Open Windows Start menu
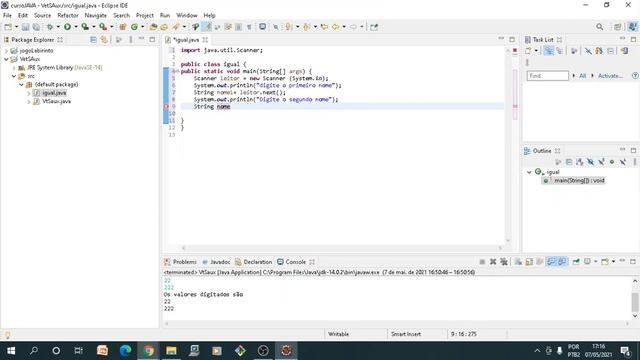Image resolution: width=640 pixels, height=360 pixels. (x=11, y=351)
